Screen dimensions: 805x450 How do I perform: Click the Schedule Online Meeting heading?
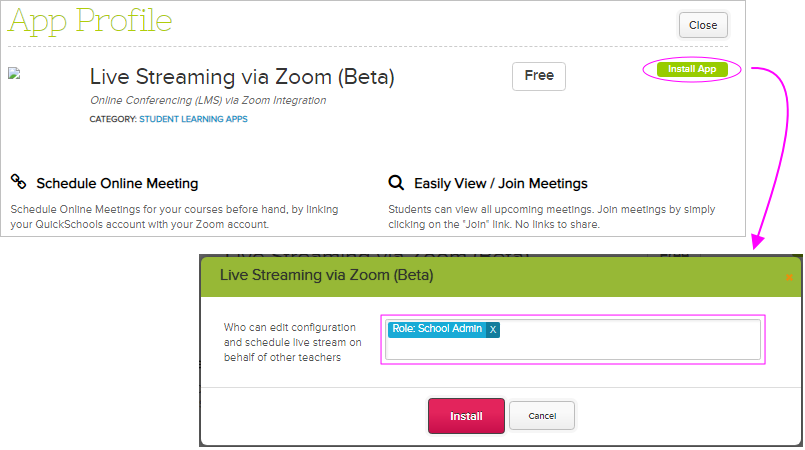[117, 184]
